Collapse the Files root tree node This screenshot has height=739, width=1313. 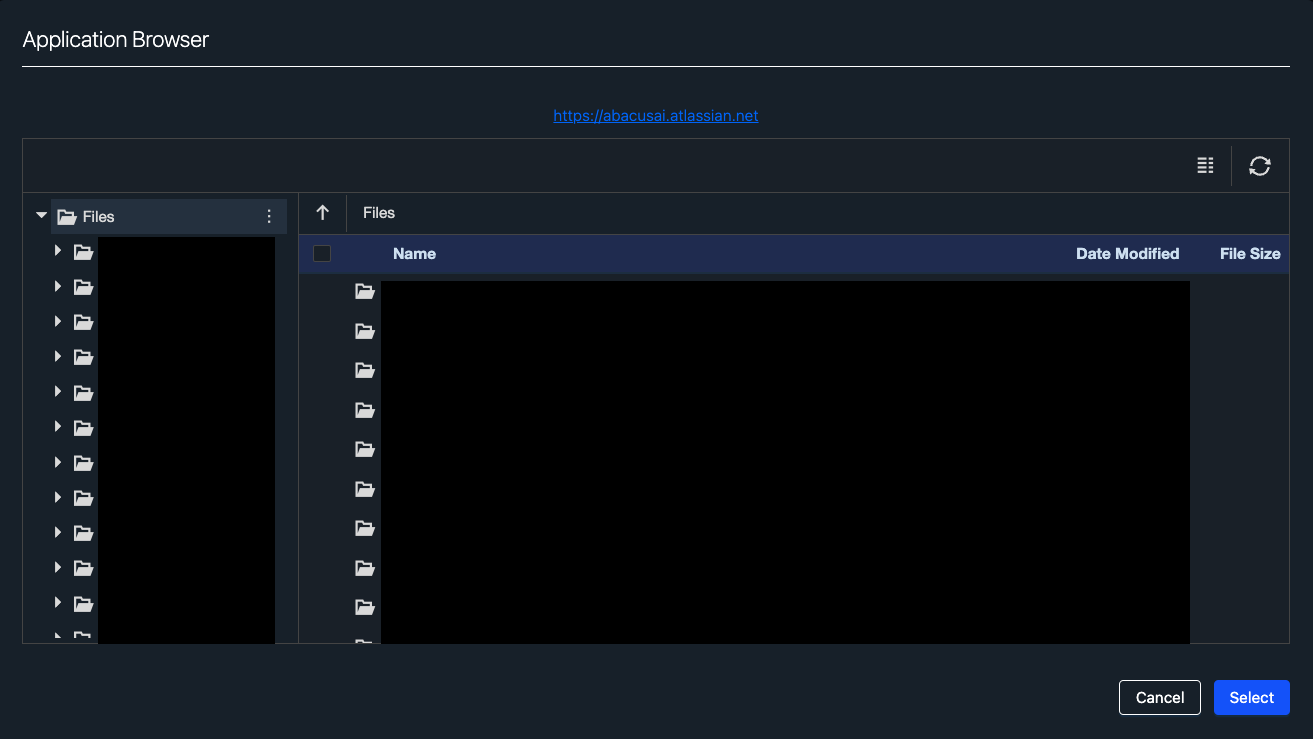click(41, 215)
